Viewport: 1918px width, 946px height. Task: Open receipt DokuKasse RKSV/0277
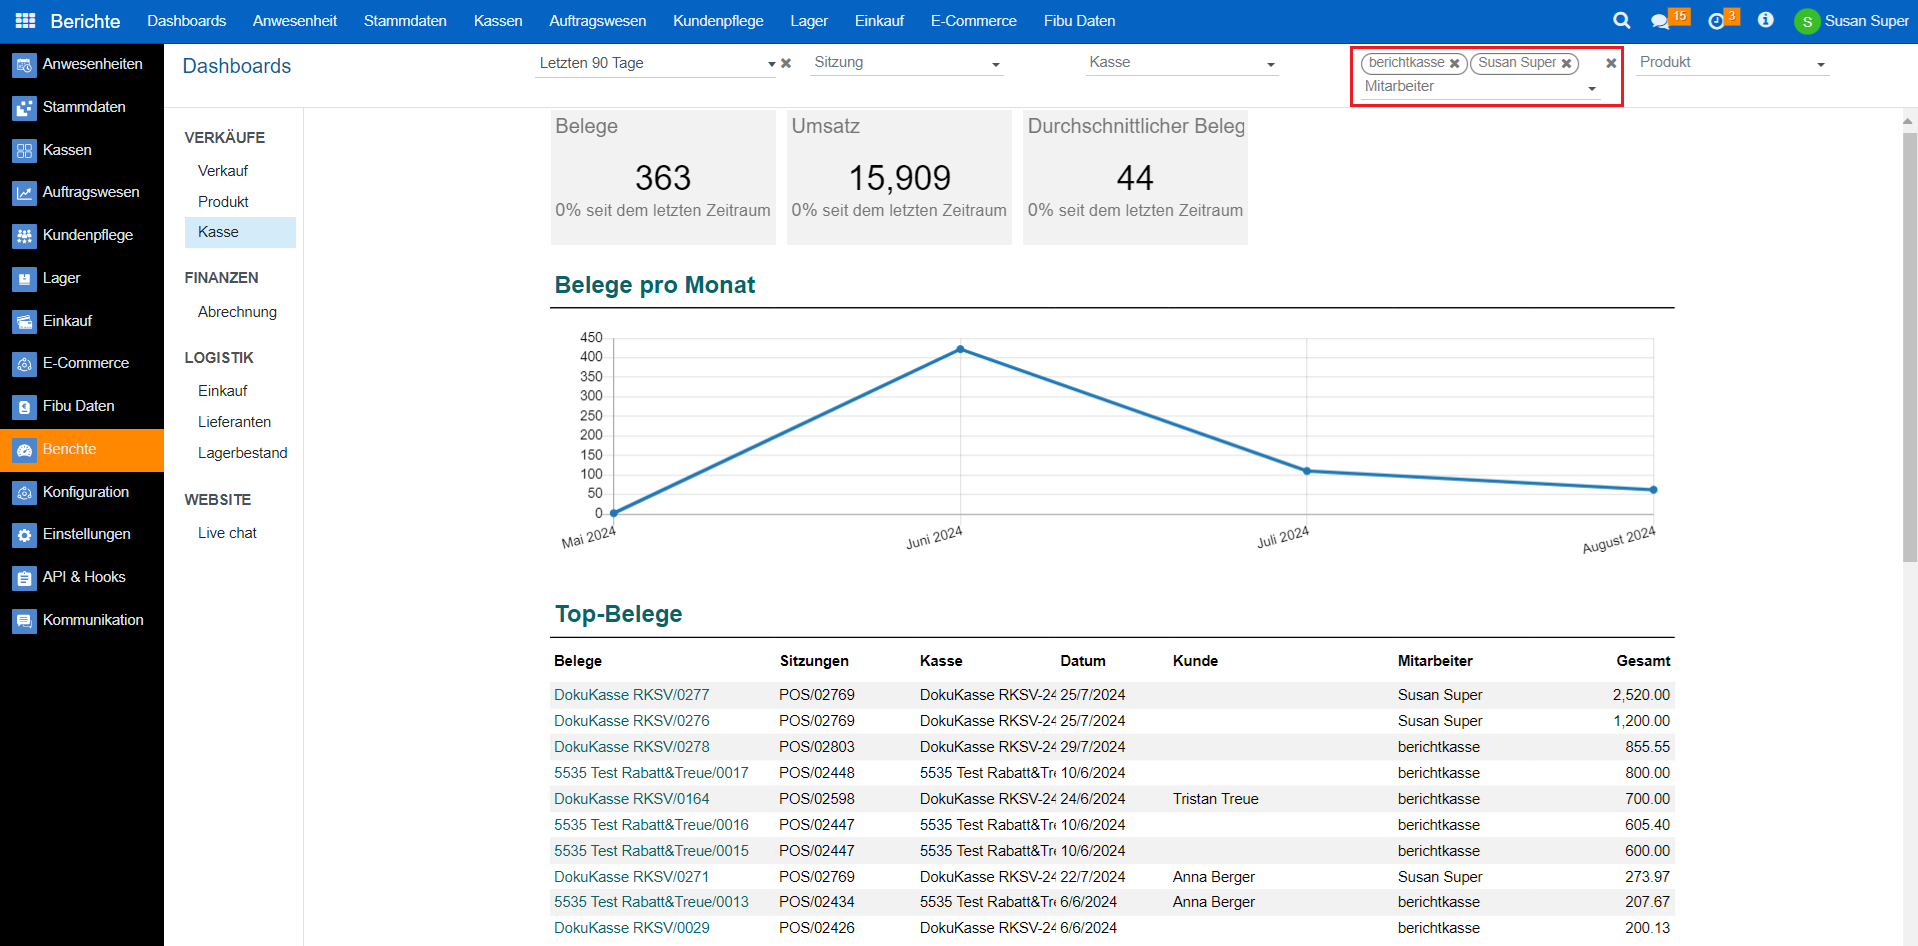point(631,695)
